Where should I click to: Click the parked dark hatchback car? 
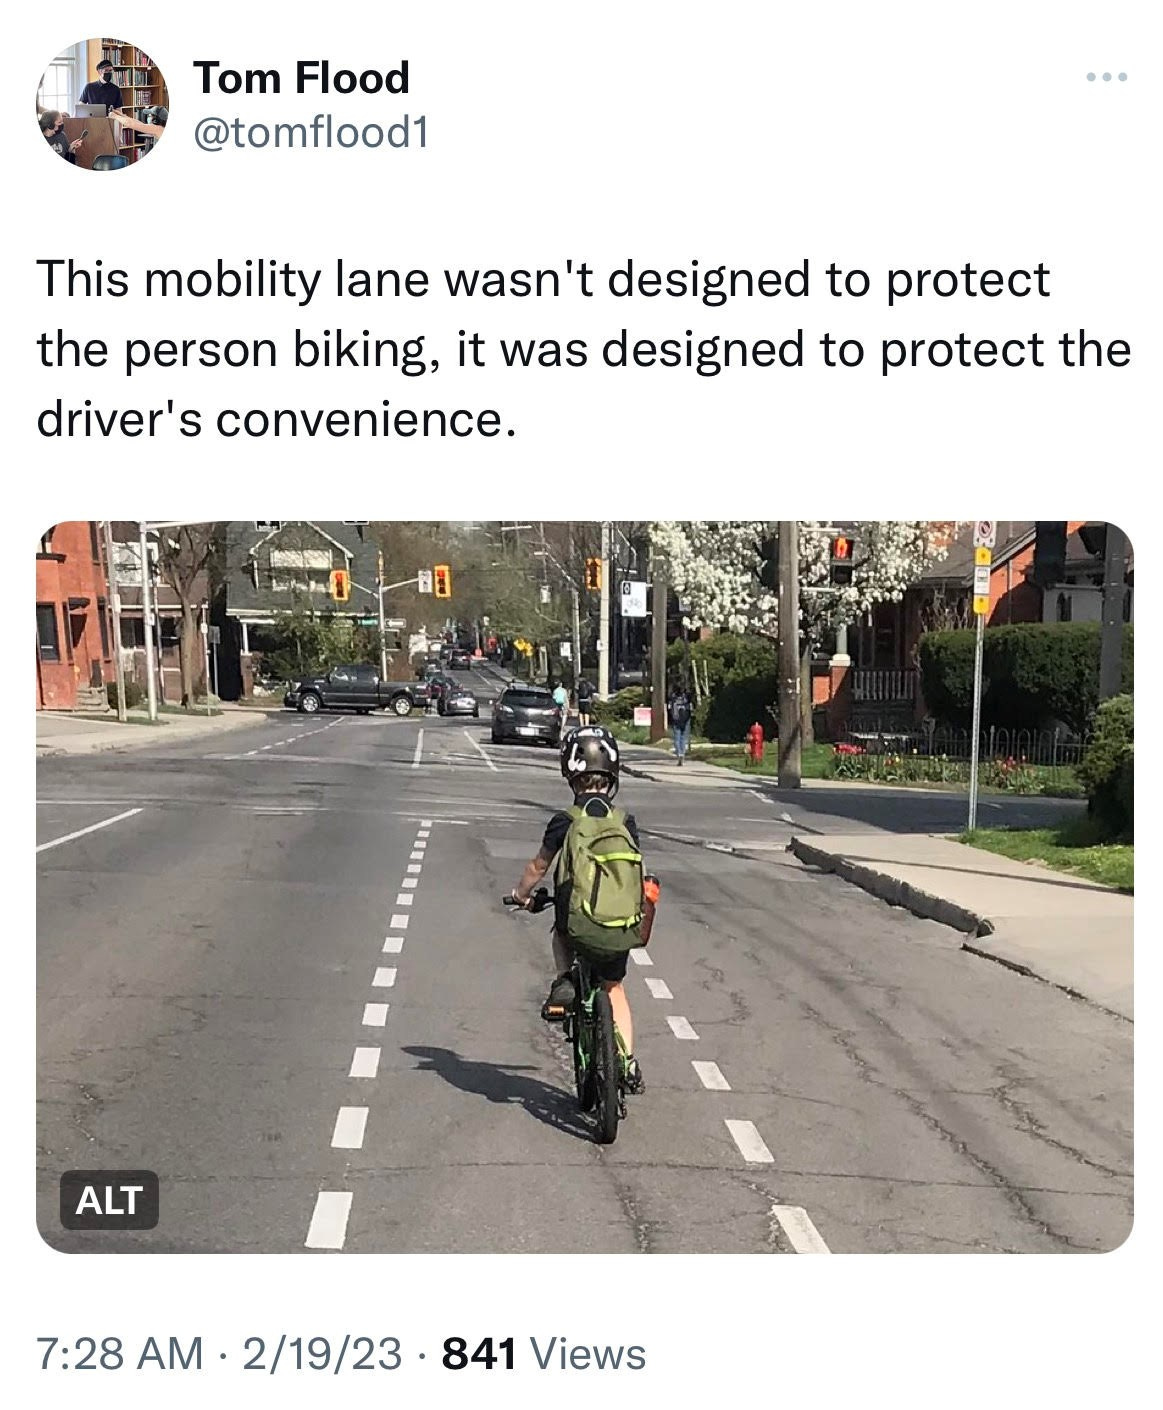click(x=526, y=715)
